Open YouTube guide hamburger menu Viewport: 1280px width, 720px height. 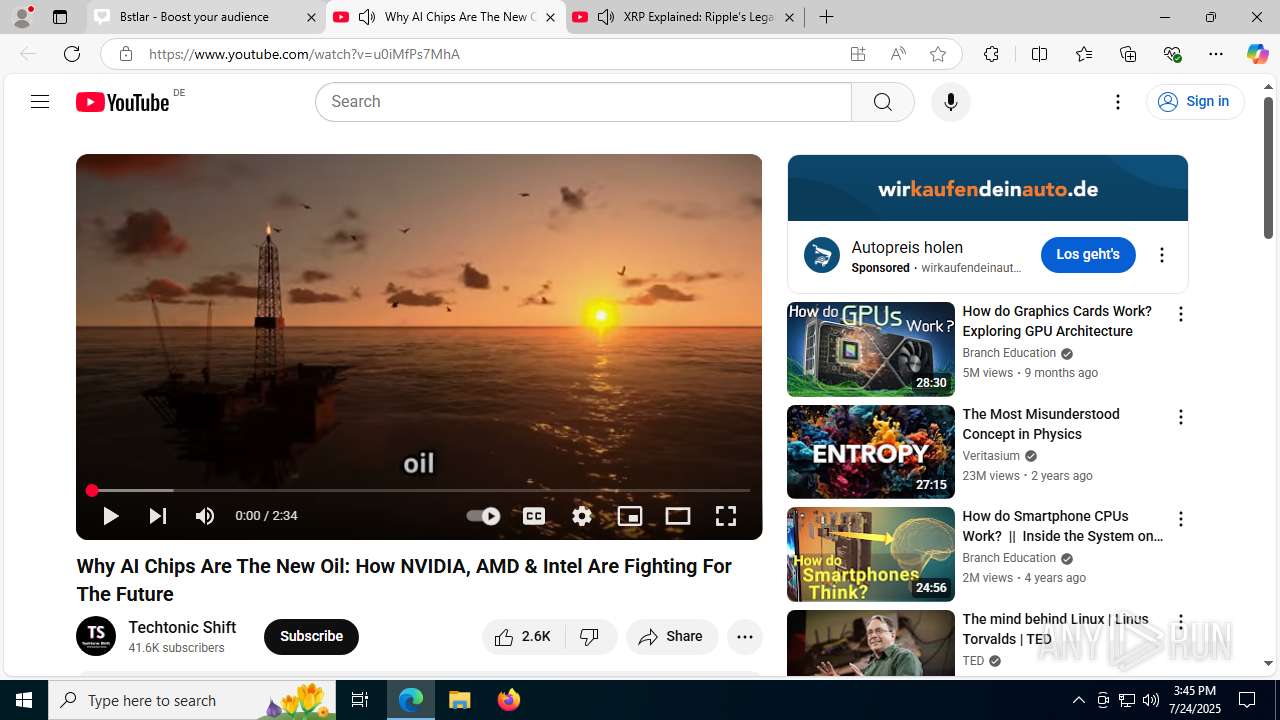pyautogui.click(x=40, y=102)
